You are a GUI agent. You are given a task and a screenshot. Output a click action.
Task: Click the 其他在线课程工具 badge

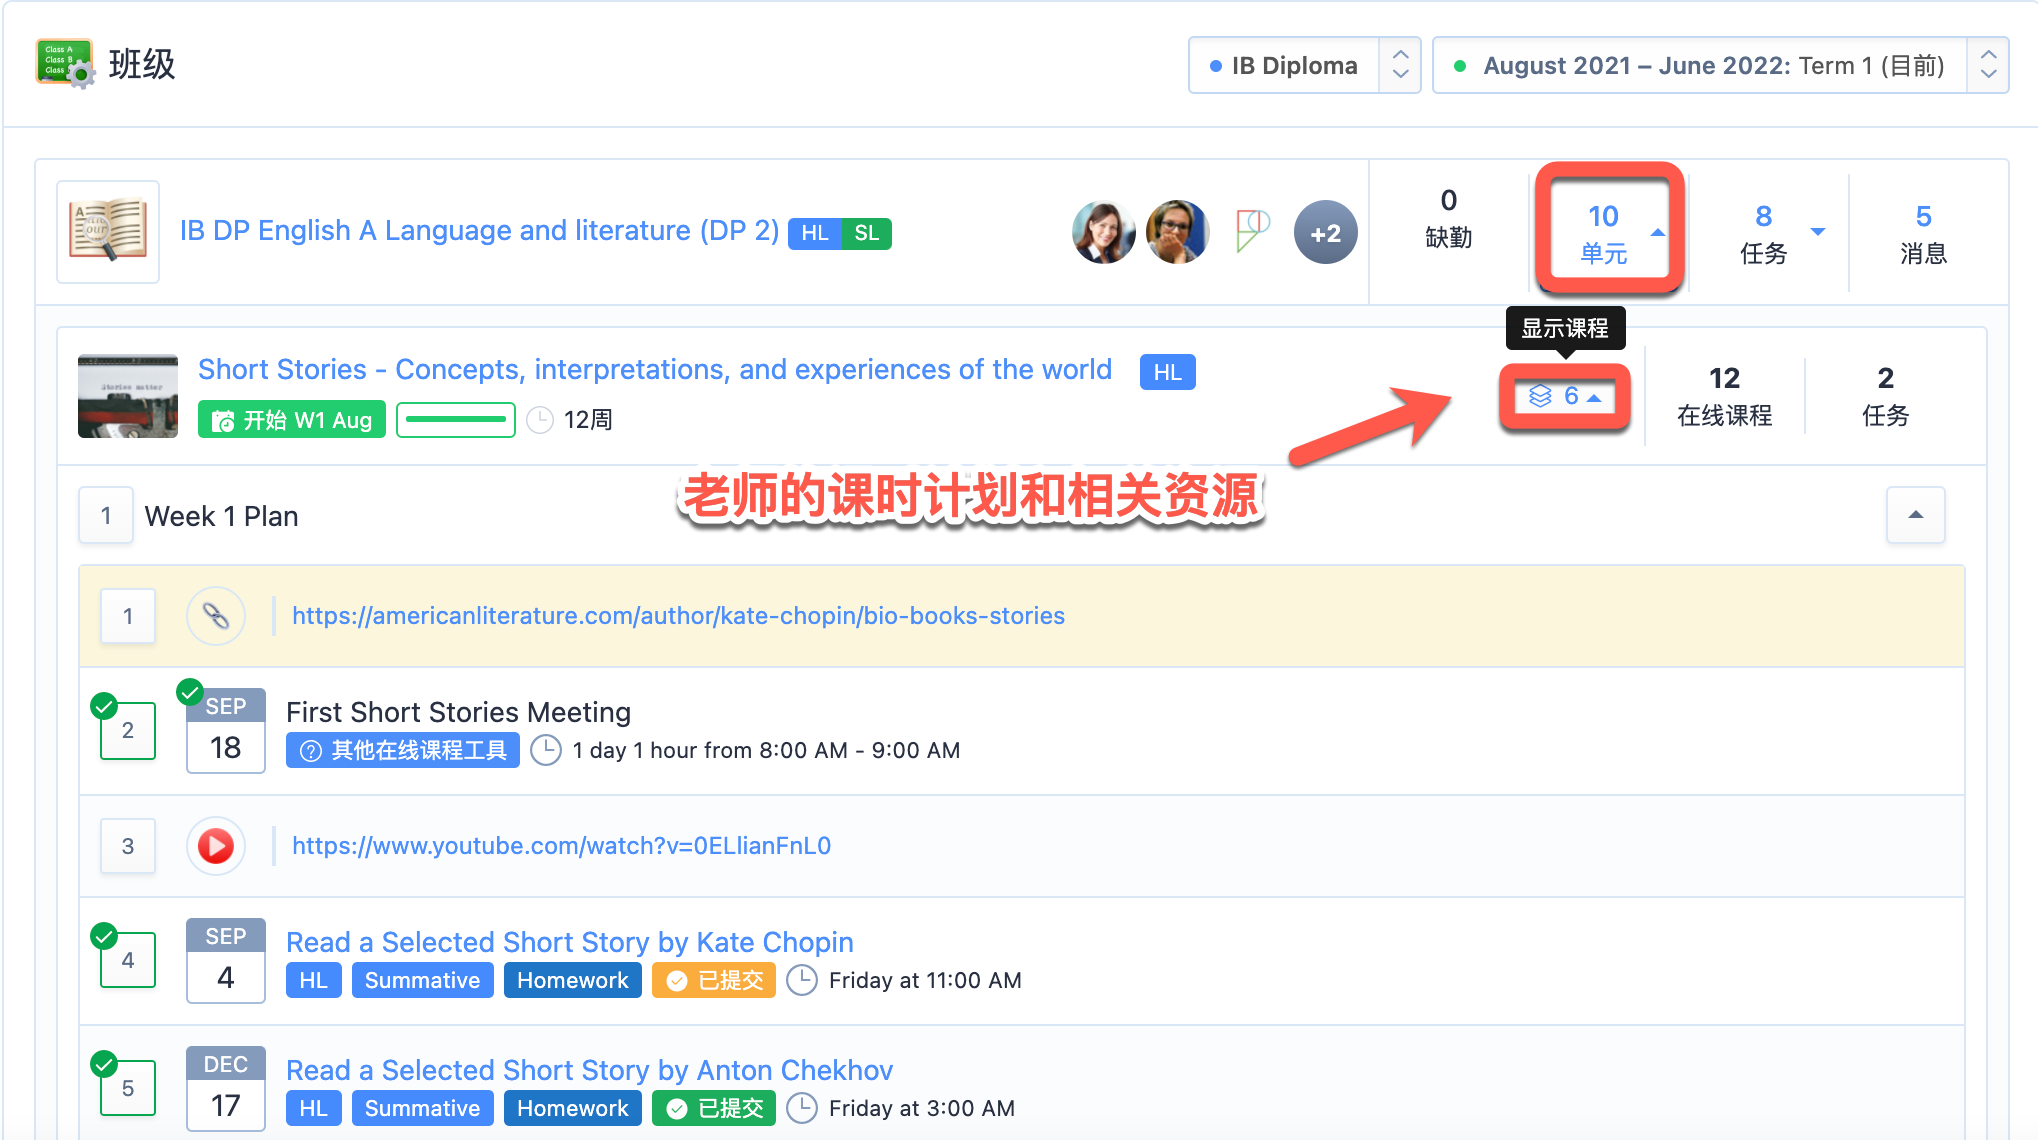(x=403, y=750)
